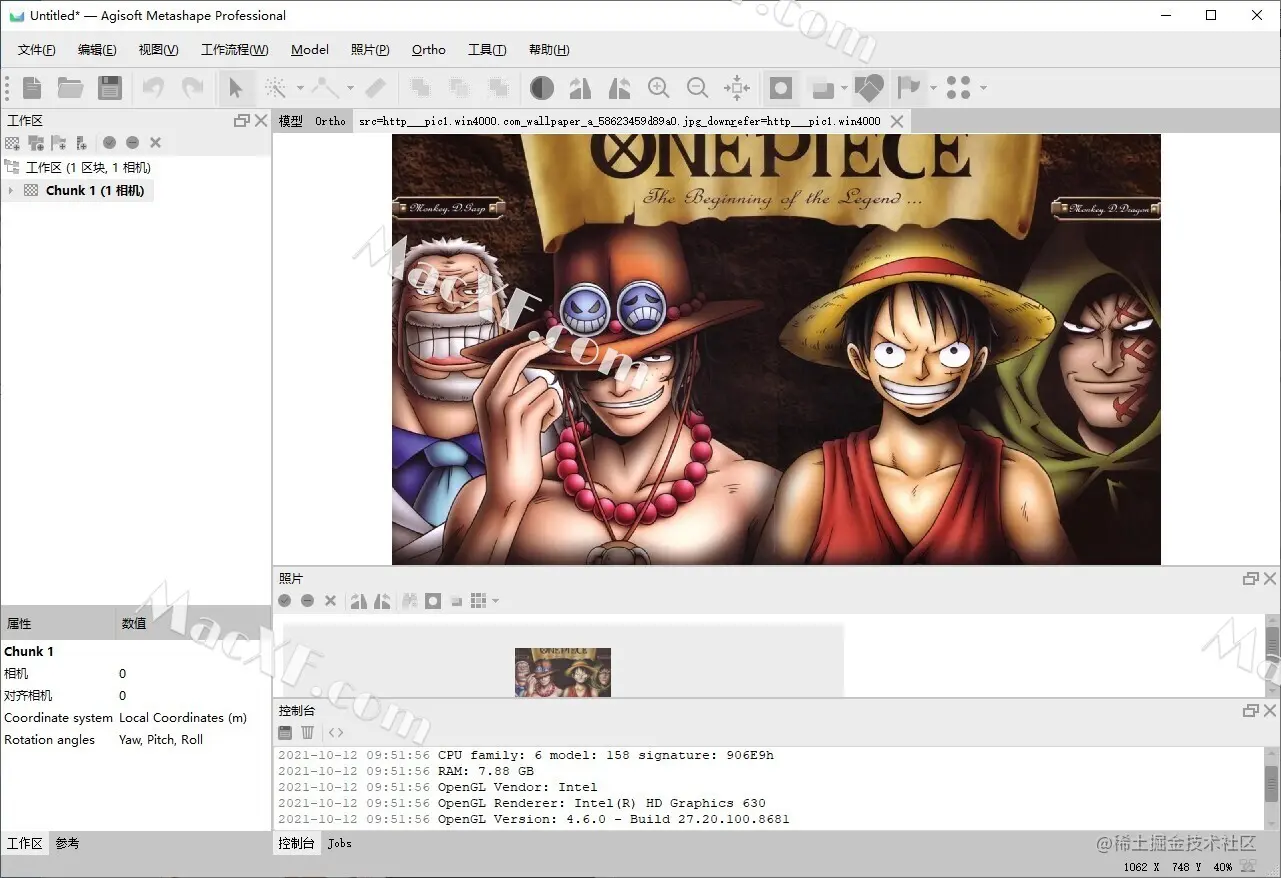Open the Model menu
The image size is (1281, 878).
310,50
